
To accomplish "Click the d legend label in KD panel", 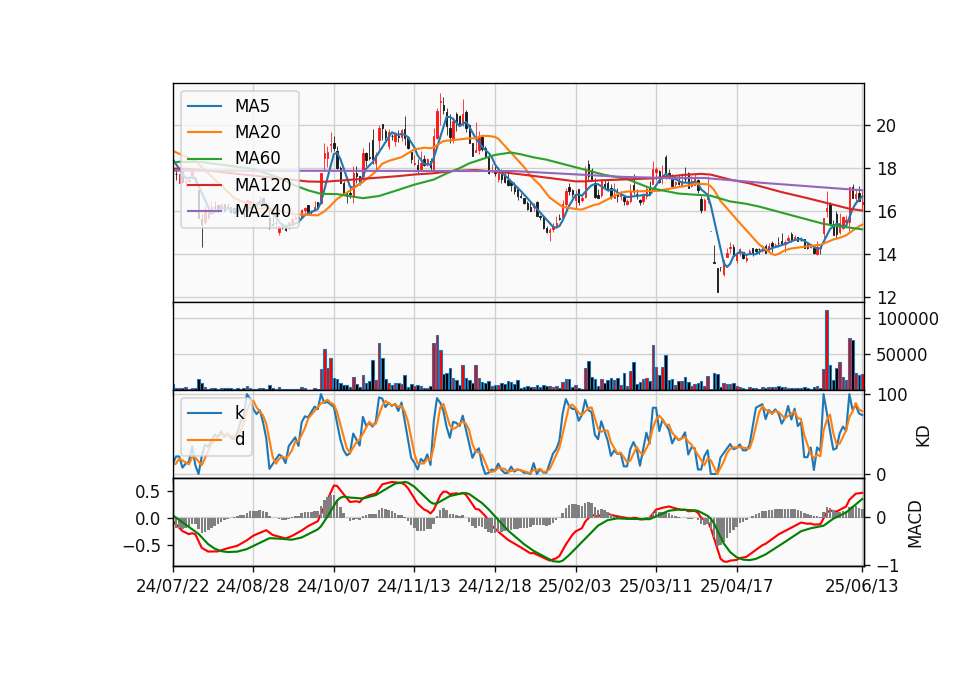I will pos(240,439).
